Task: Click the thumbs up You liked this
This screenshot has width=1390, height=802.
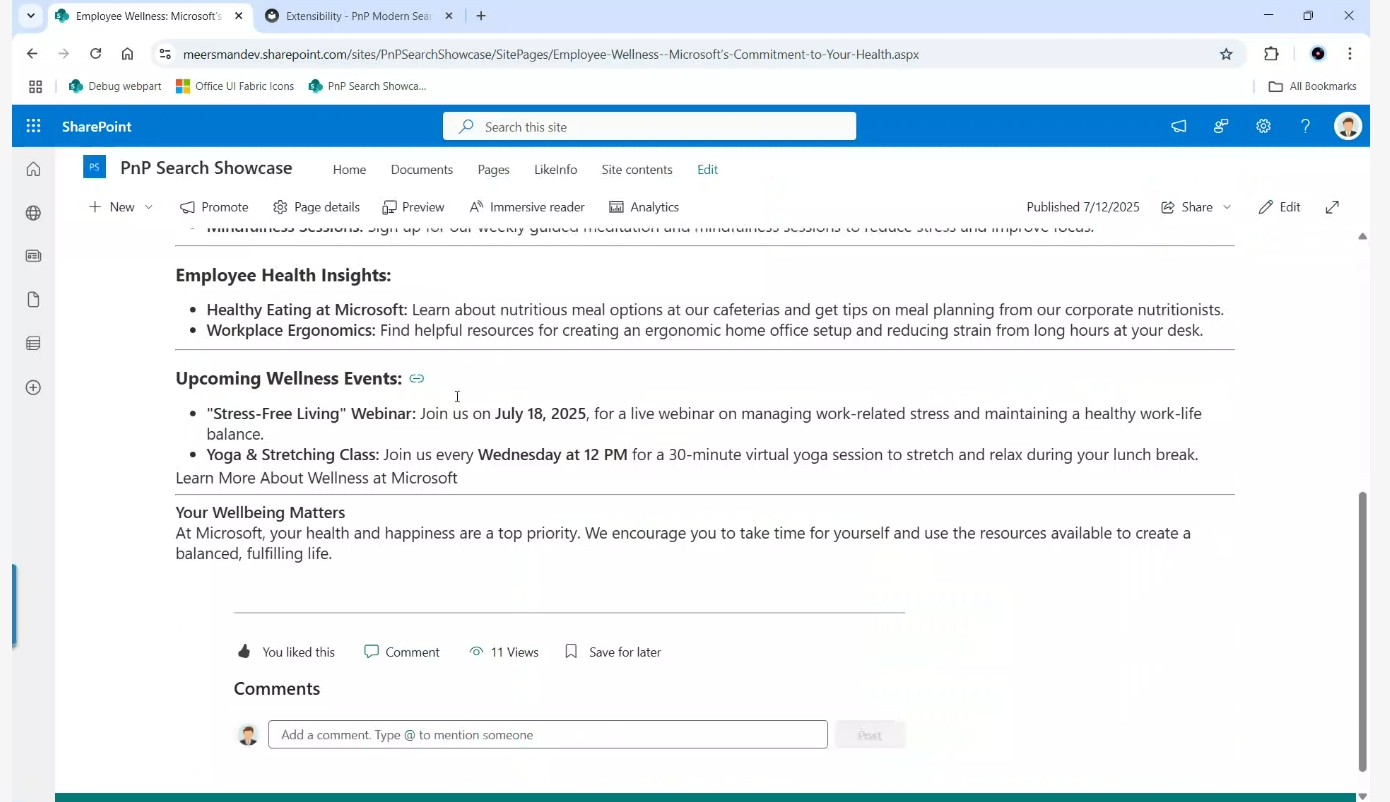Action: (286, 652)
